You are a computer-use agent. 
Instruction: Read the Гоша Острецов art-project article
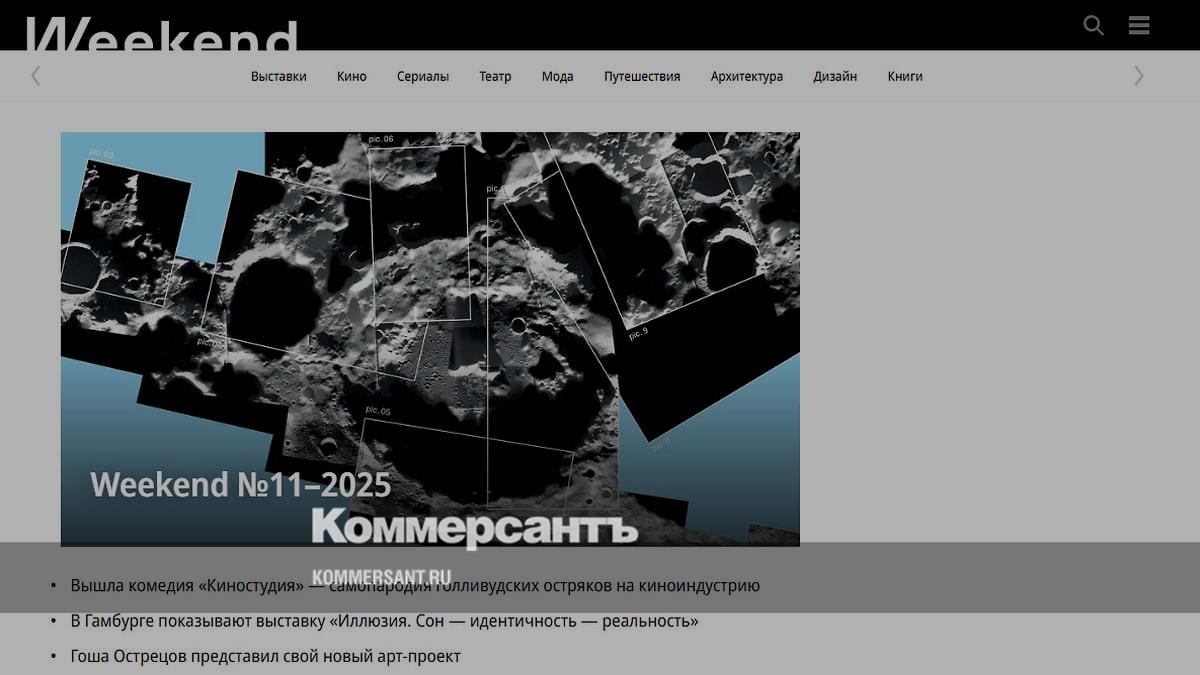point(265,656)
